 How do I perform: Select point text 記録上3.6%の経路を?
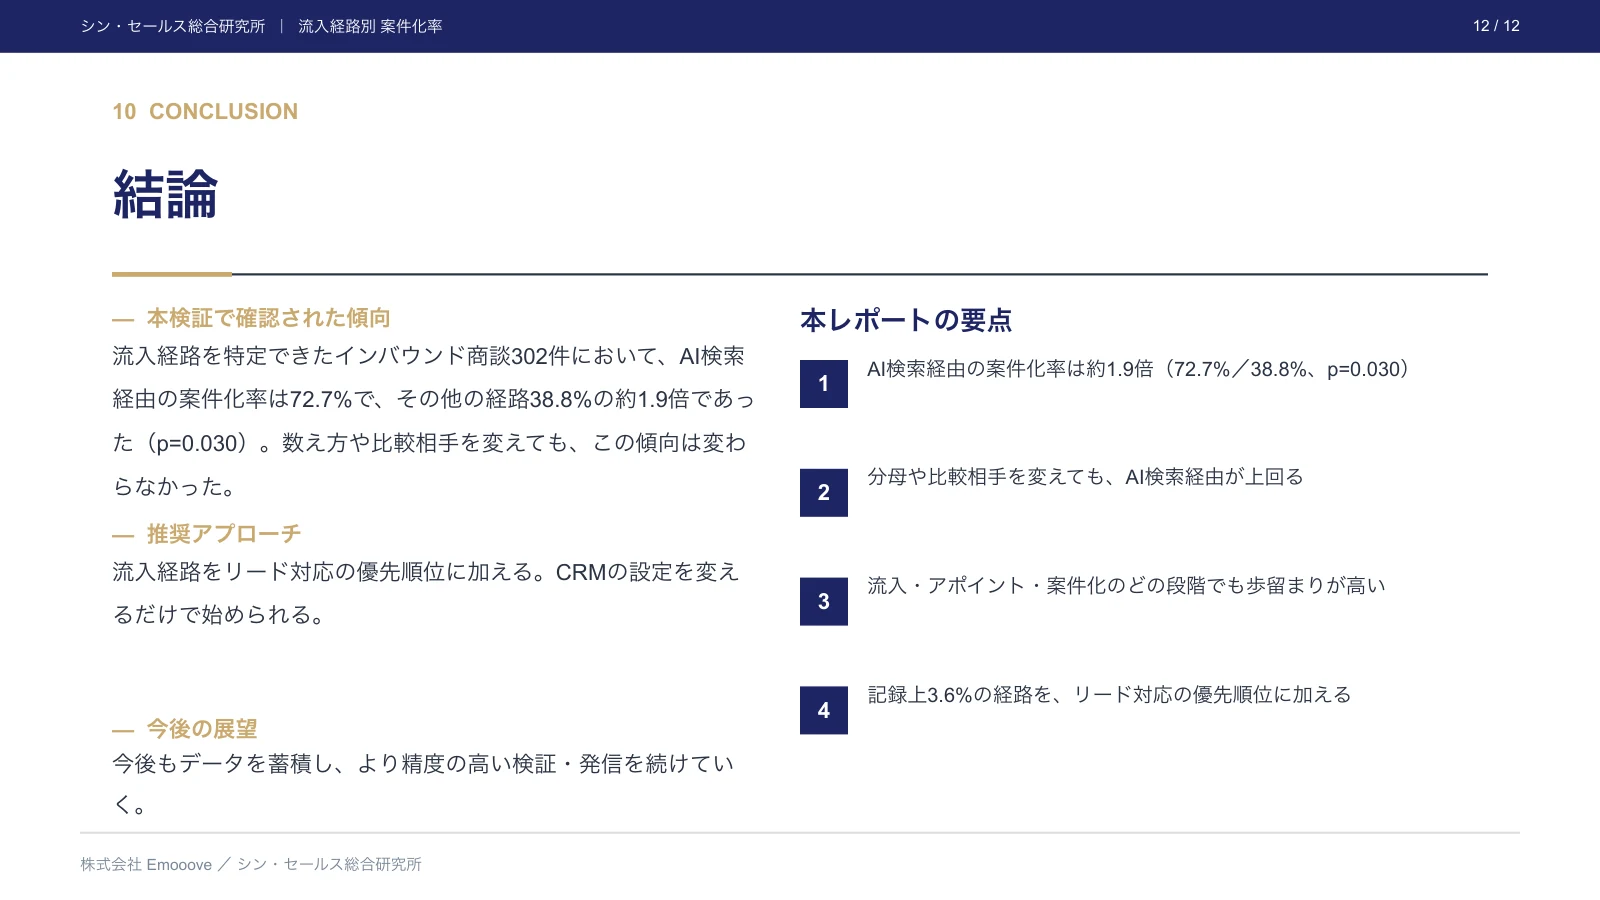click(x=959, y=694)
